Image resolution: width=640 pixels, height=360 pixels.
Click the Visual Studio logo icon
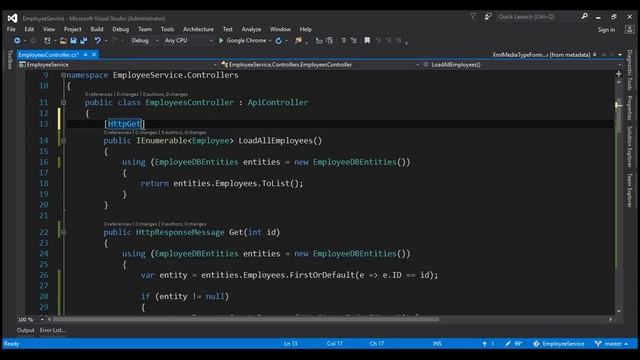click(x=12, y=18)
